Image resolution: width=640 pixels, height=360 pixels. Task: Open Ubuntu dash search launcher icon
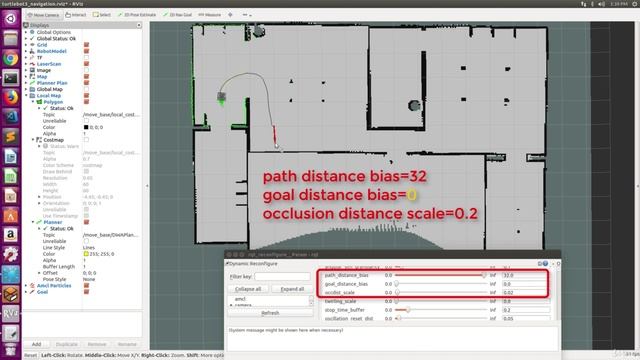11,18
